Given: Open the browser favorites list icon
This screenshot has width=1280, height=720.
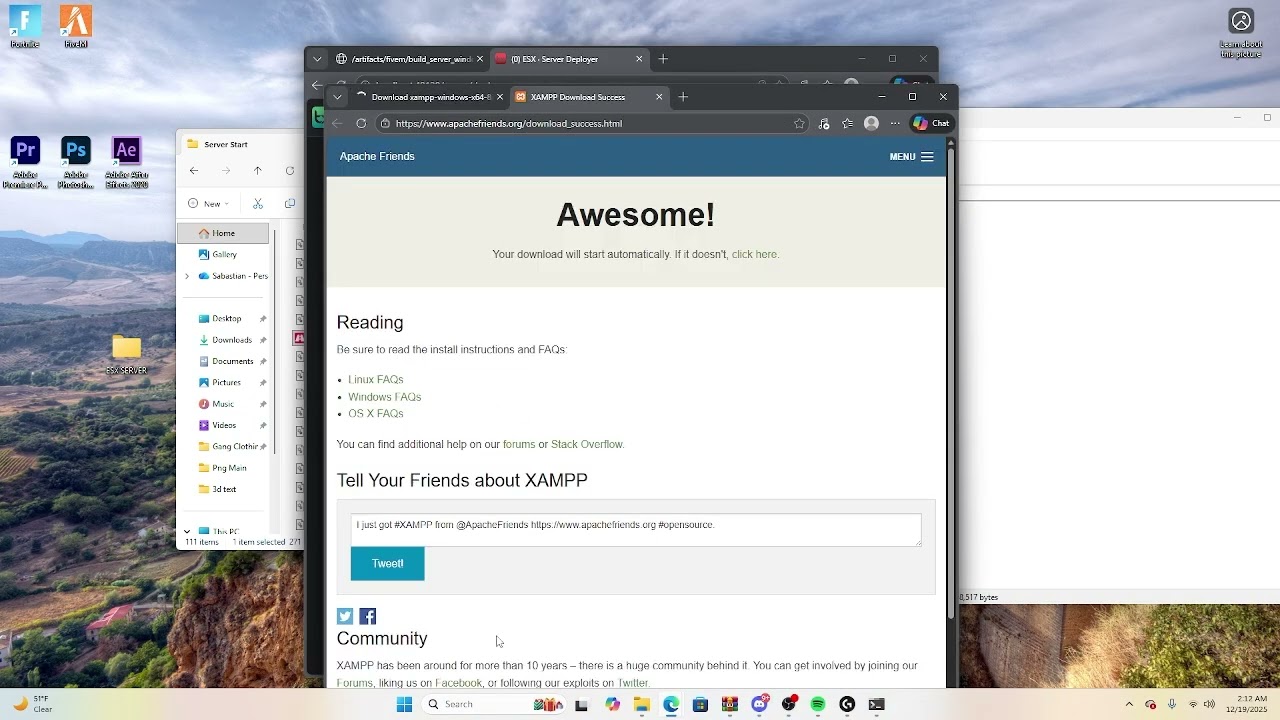Looking at the screenshot, I should [x=848, y=123].
